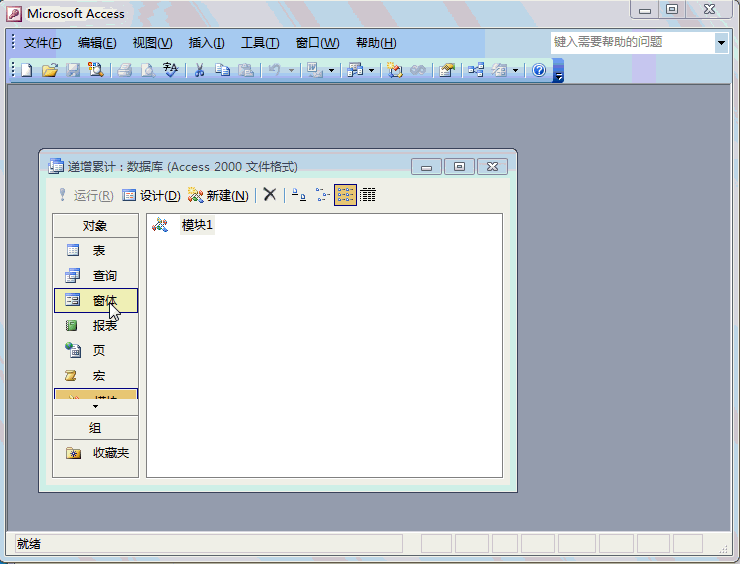Click the 组 header bar
The width and height of the screenshot is (740, 564).
pyautogui.click(x=96, y=428)
